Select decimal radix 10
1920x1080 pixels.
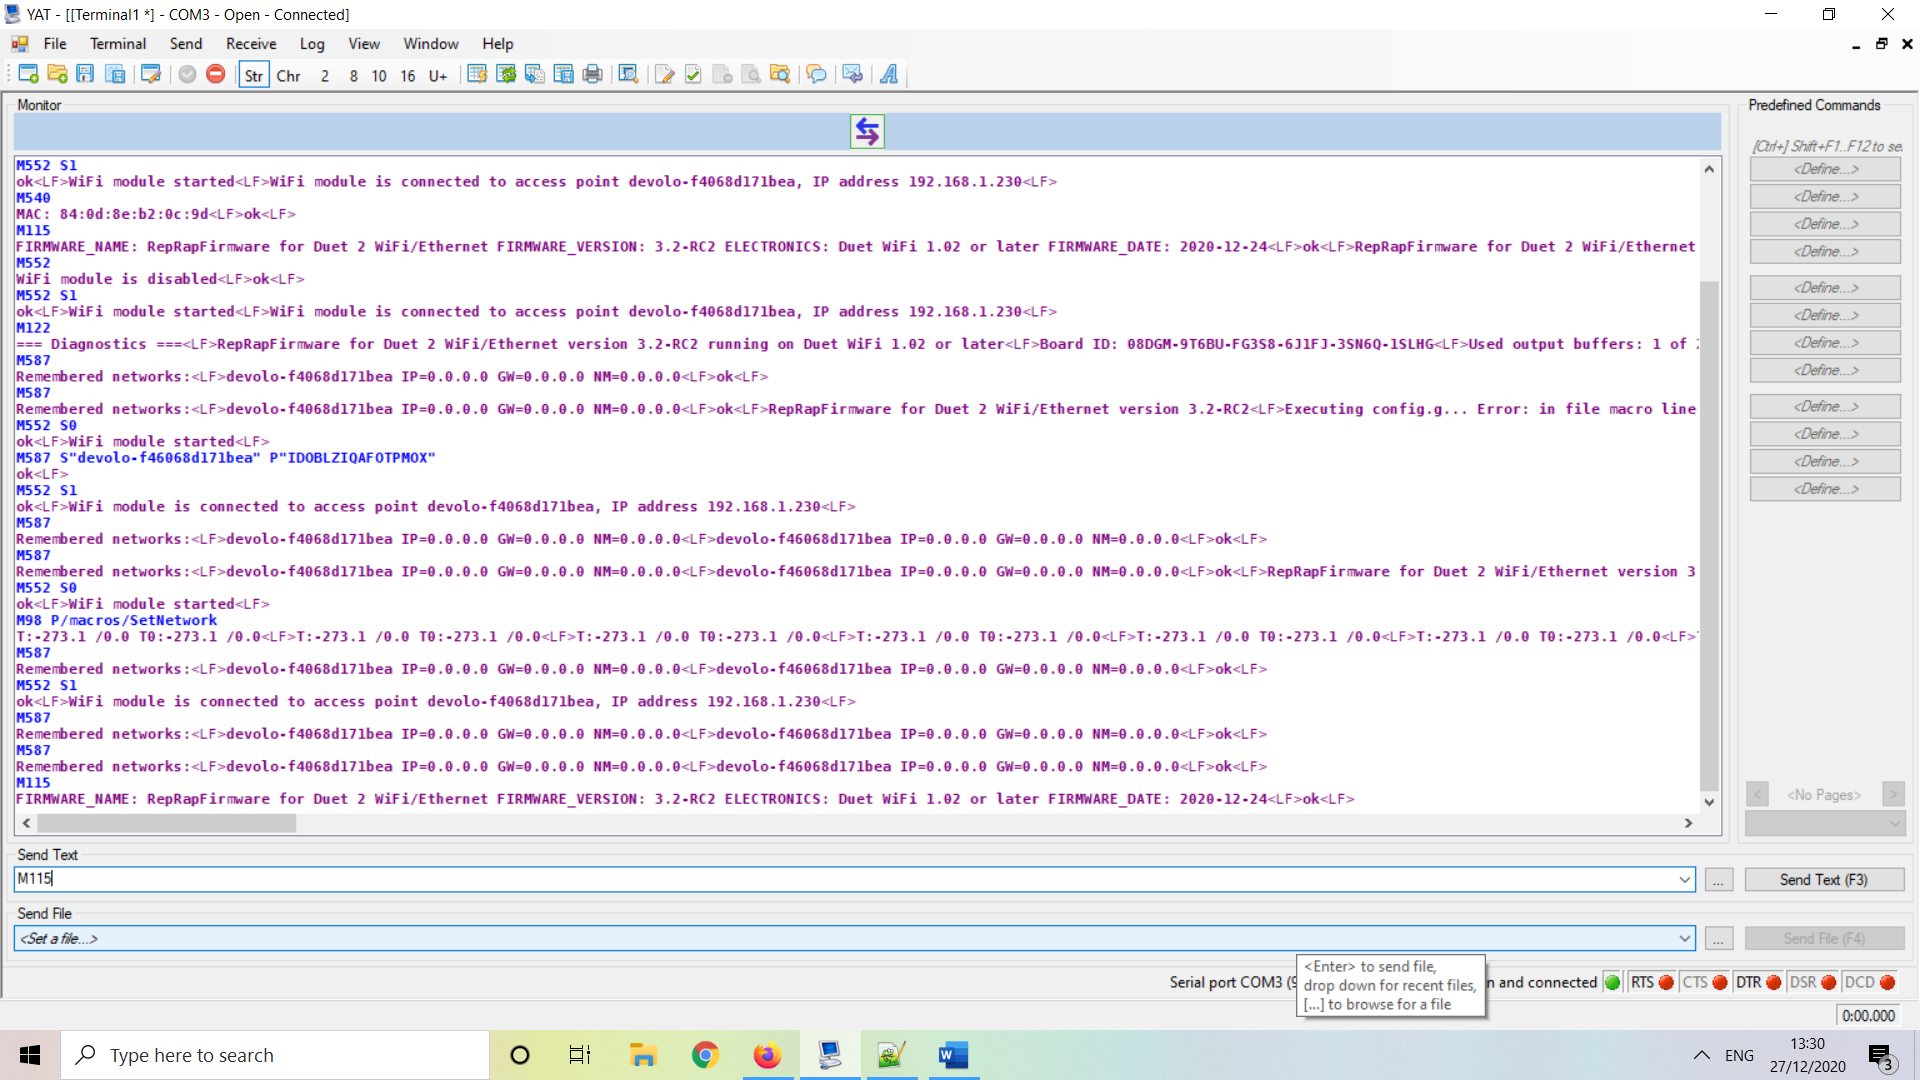[x=379, y=75]
